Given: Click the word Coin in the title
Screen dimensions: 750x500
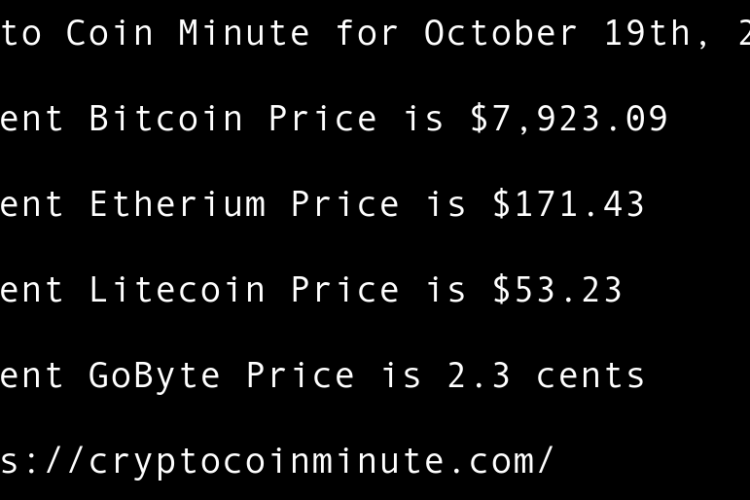Looking at the screenshot, I should tap(110, 34).
